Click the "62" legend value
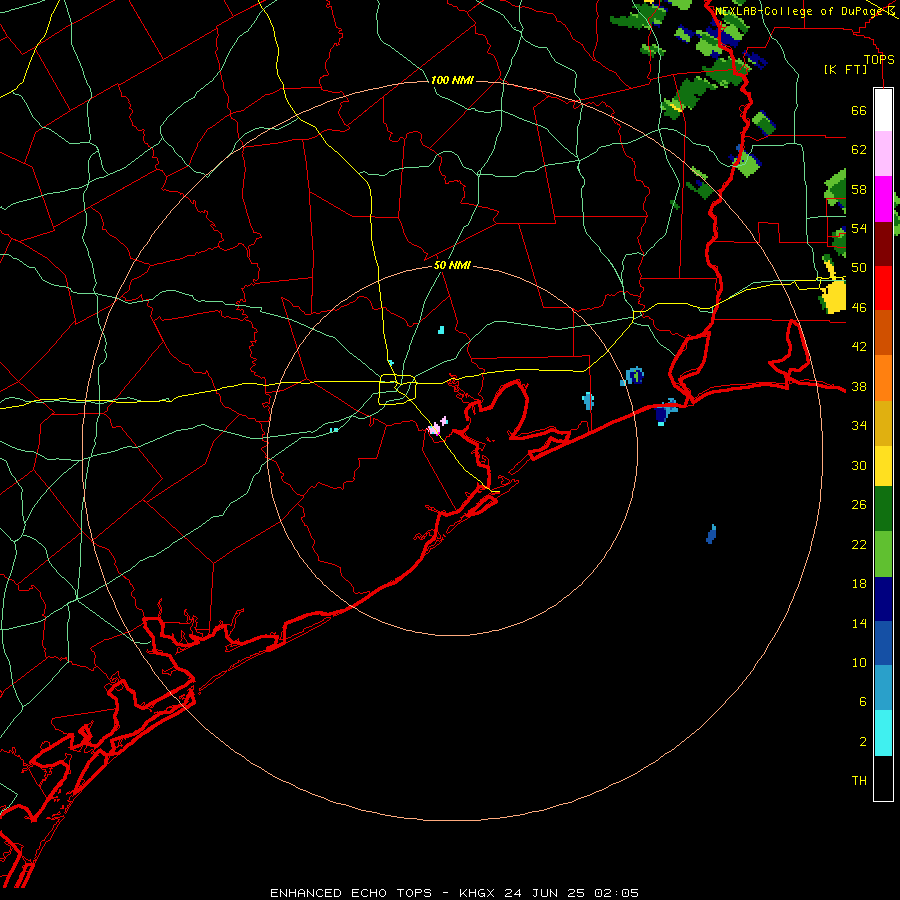Screen dimensions: 900x900 (x=859, y=150)
